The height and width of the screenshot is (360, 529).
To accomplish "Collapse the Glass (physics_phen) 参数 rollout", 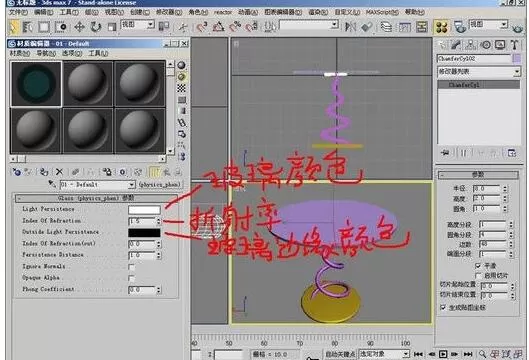I will pyautogui.click(x=96, y=198).
